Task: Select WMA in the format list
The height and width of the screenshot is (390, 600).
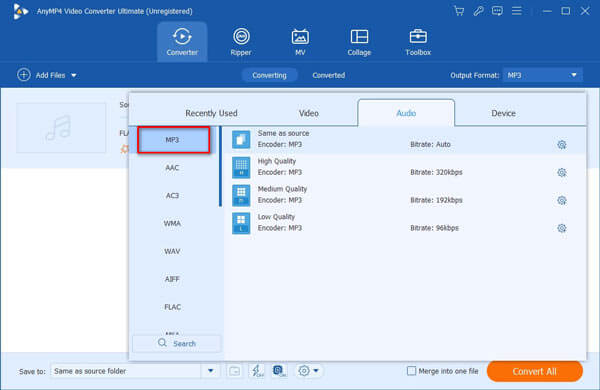Action: click(172, 224)
